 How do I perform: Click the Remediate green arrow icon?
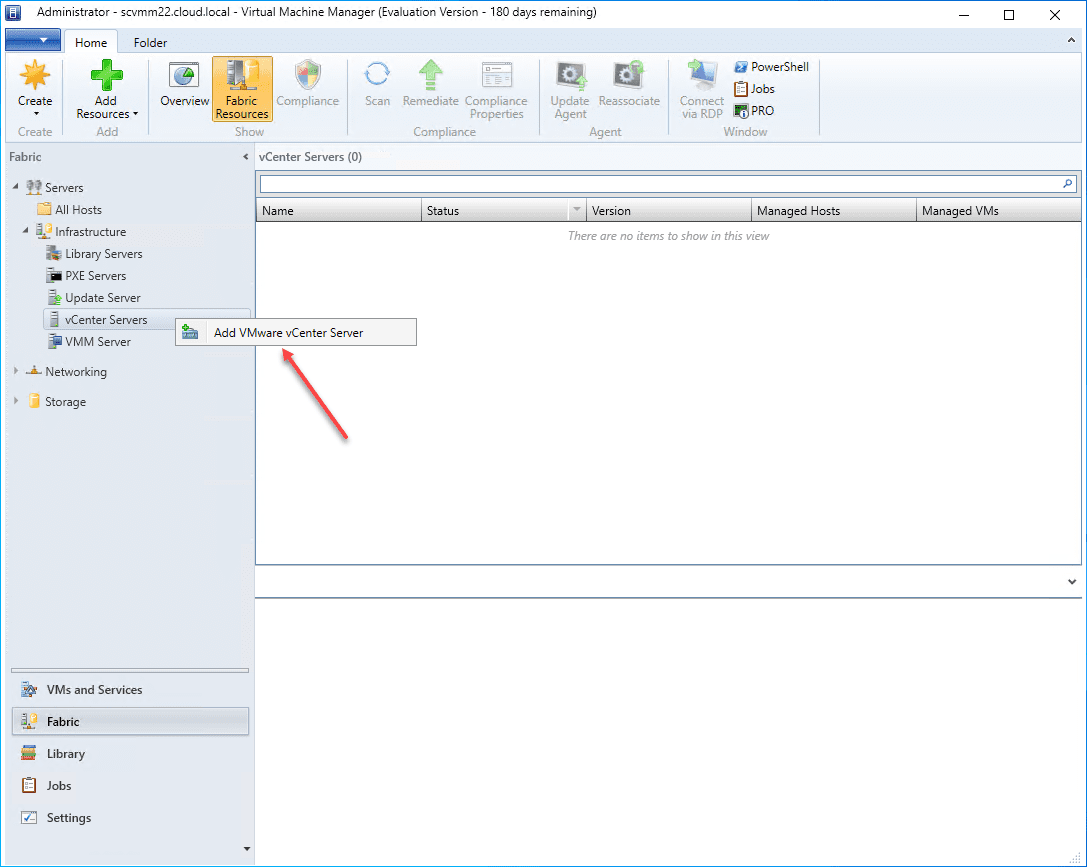pyautogui.click(x=431, y=75)
